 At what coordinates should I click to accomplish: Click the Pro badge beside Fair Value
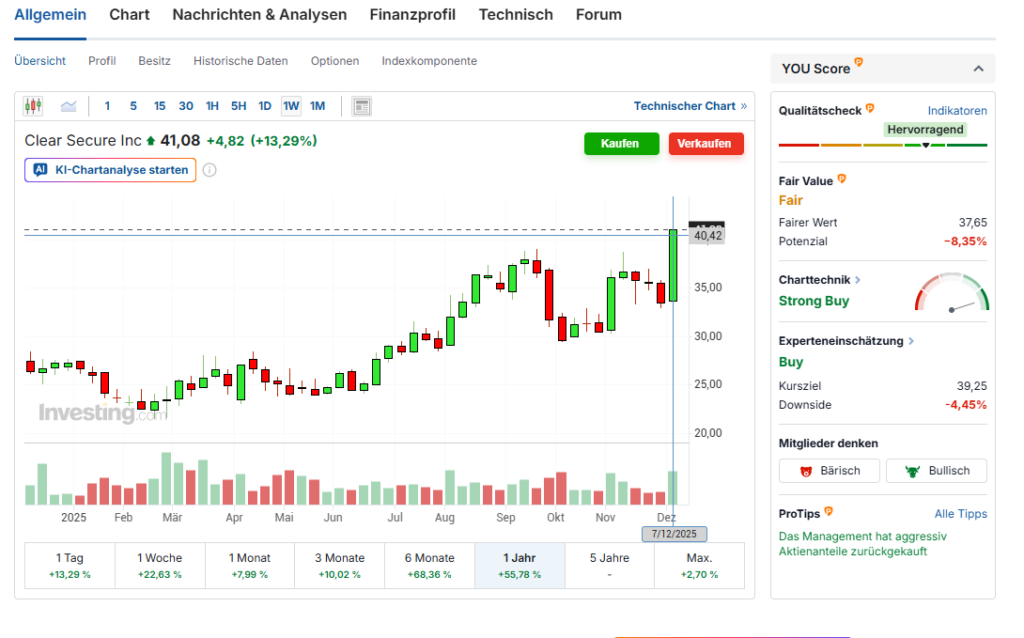[x=842, y=179]
